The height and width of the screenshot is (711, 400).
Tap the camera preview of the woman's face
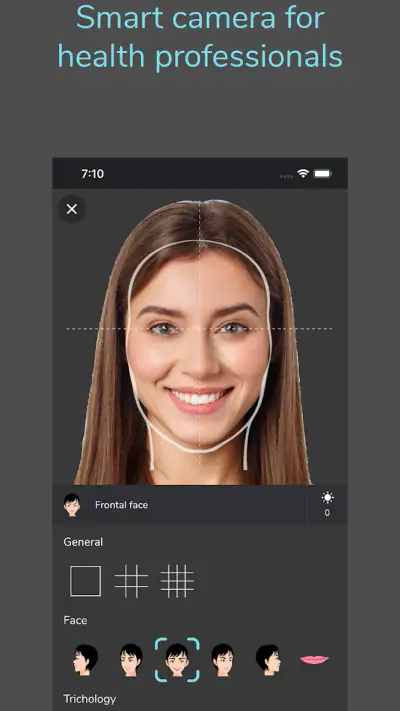(200, 338)
